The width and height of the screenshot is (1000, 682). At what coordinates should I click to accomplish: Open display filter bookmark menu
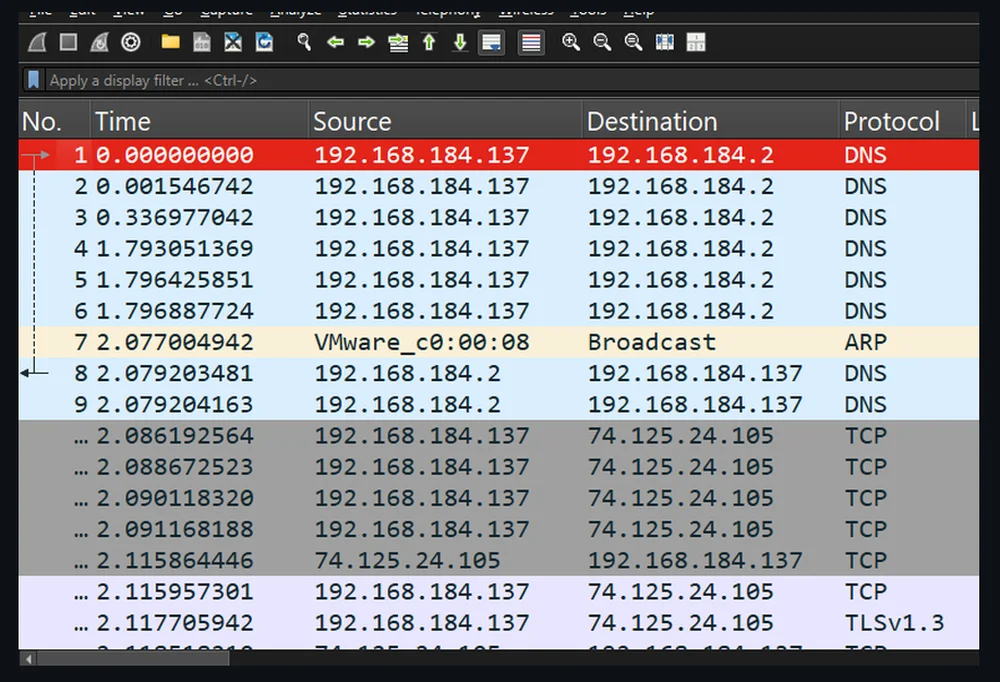33,80
